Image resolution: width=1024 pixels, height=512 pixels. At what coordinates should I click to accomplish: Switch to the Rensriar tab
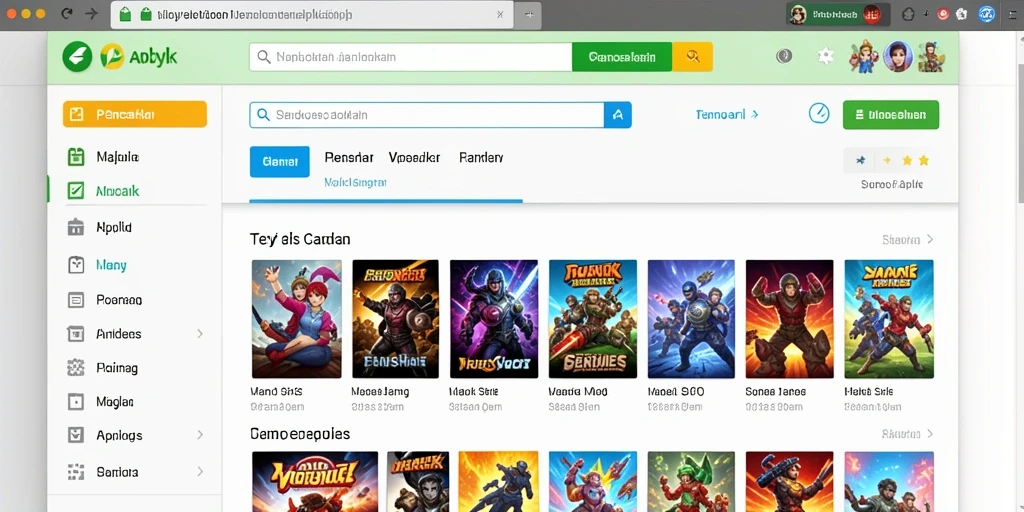click(x=349, y=157)
